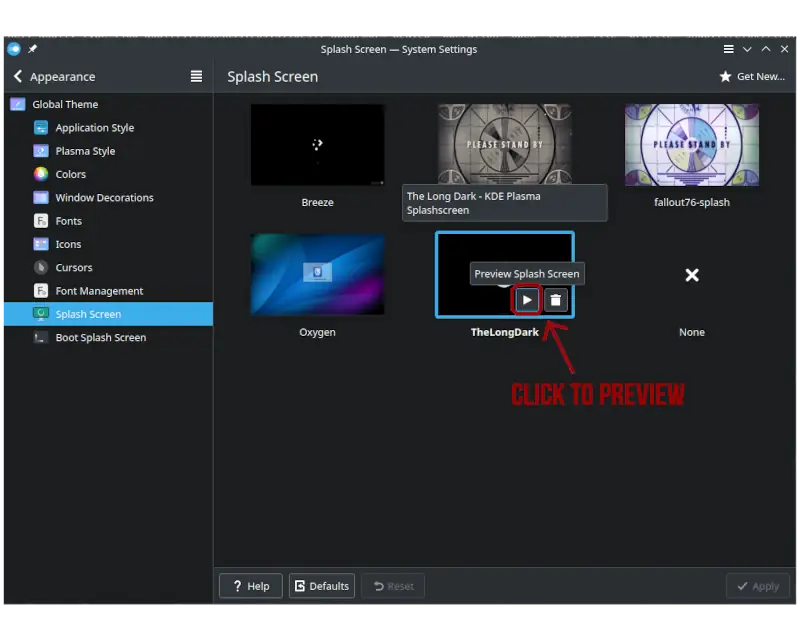The height and width of the screenshot is (640, 800).
Task: Open the Font Management page
Action: tap(99, 291)
